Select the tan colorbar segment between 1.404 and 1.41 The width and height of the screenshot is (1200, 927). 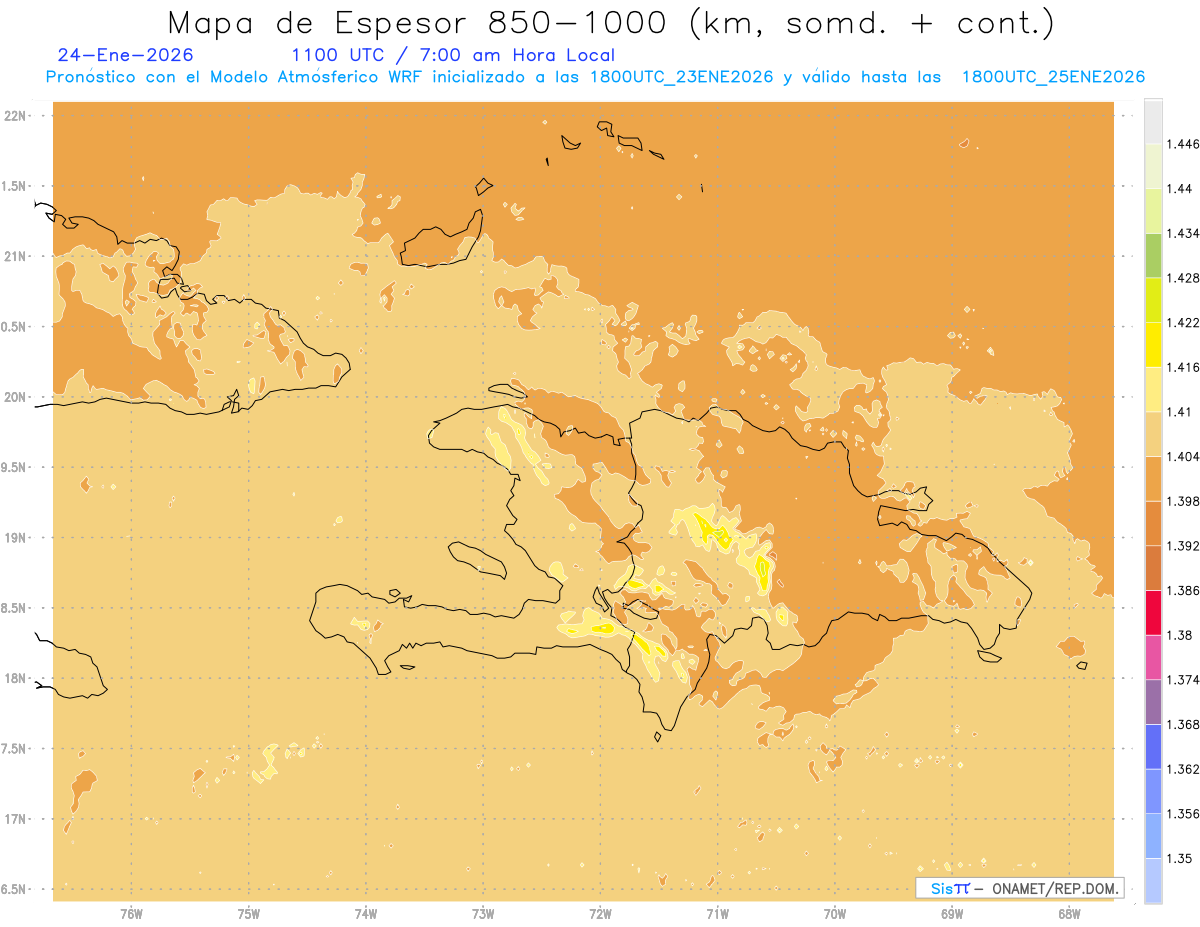point(1153,434)
